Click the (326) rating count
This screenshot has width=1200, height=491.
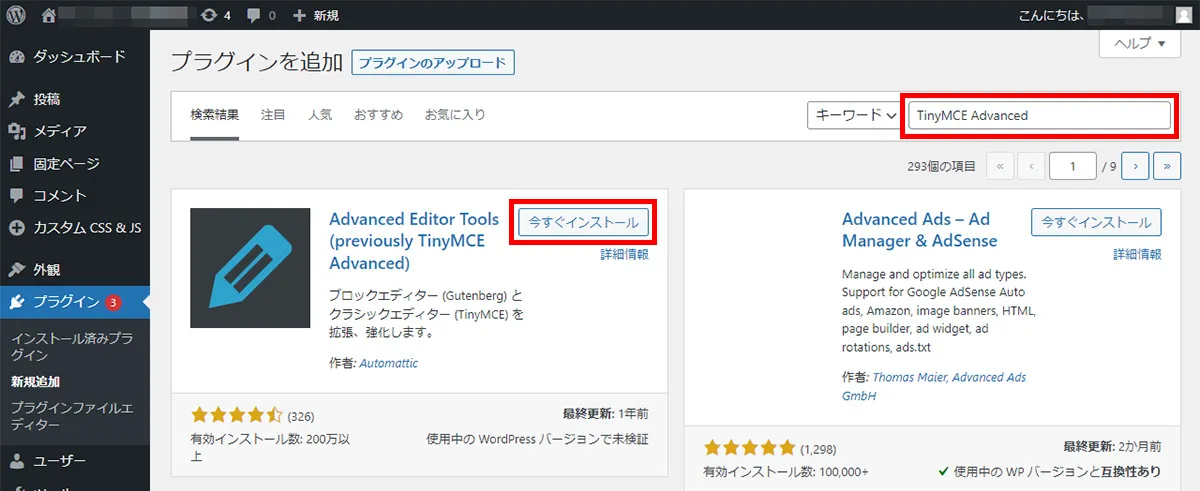pos(301,415)
